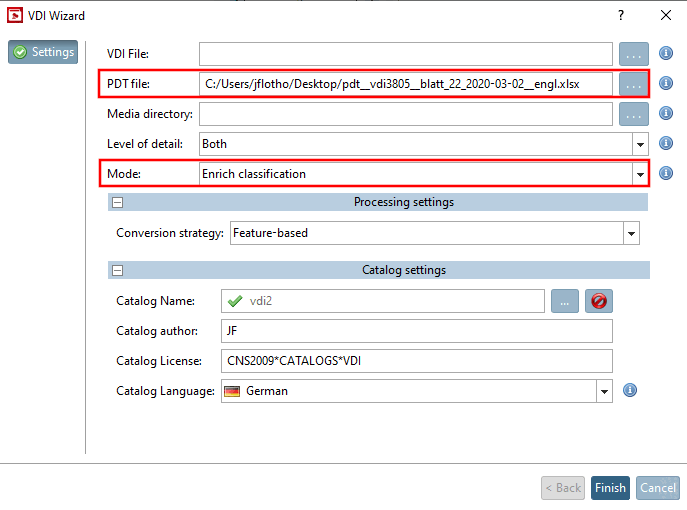Open the Level of detail dropdown

click(639, 144)
